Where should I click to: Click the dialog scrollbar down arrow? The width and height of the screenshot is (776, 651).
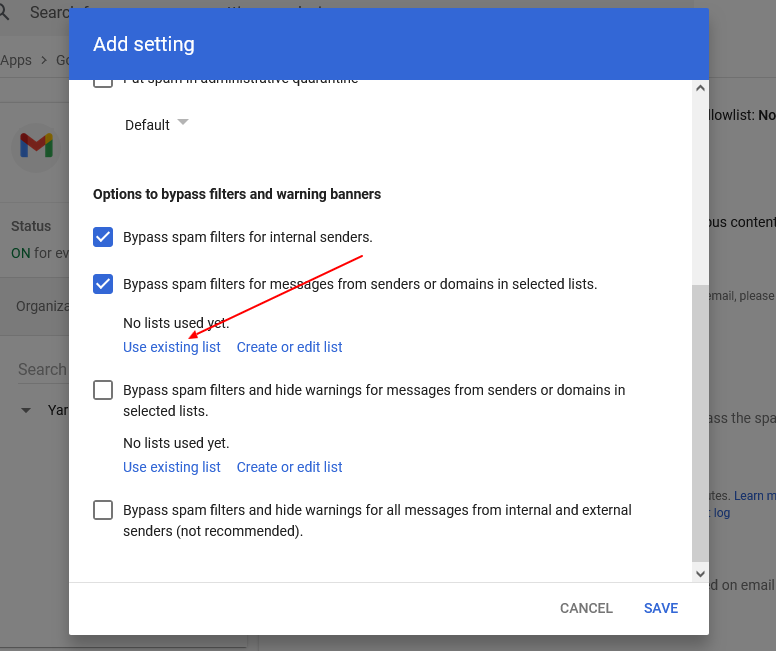pos(700,574)
